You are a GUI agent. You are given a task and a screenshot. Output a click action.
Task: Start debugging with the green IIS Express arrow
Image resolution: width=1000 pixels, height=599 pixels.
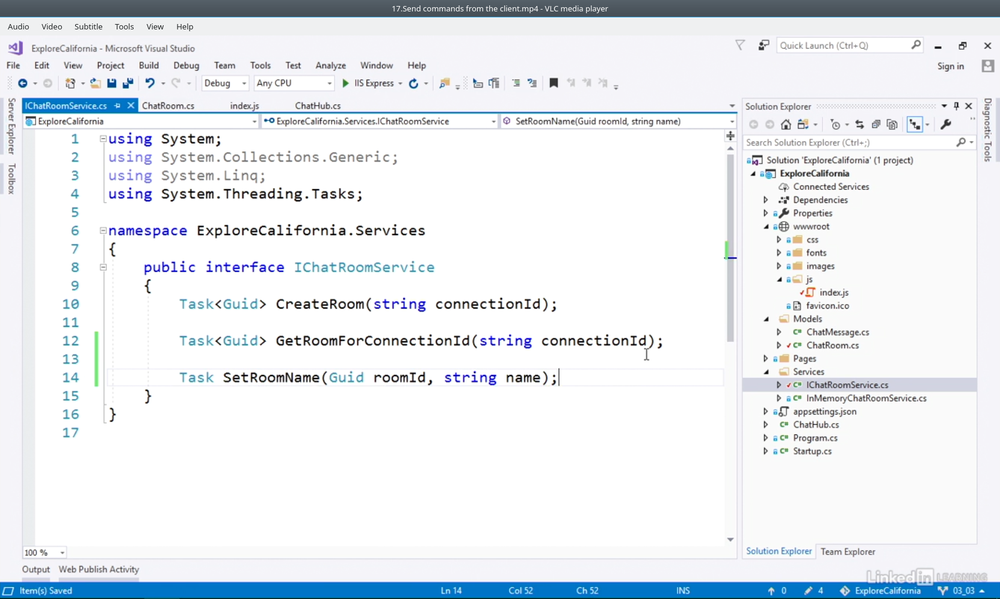tap(345, 84)
